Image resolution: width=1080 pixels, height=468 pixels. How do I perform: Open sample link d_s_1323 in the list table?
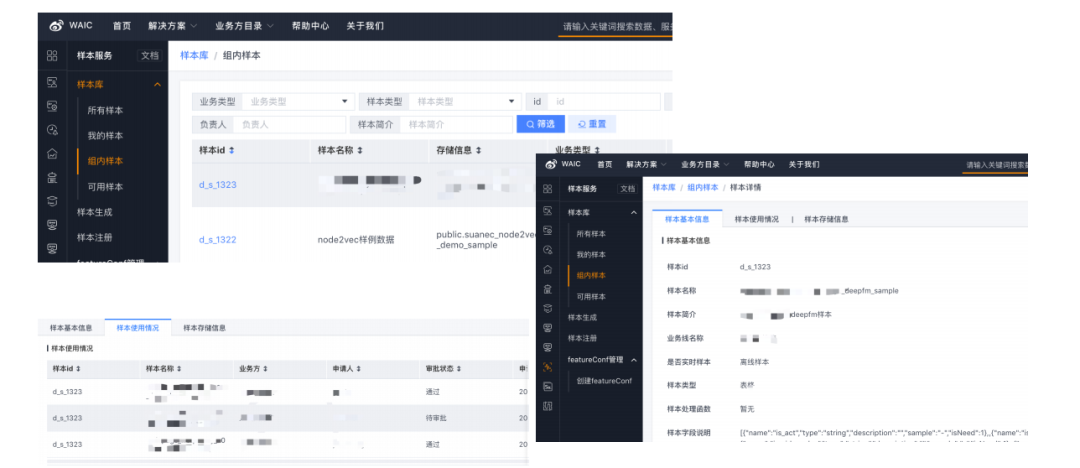[x=218, y=185]
